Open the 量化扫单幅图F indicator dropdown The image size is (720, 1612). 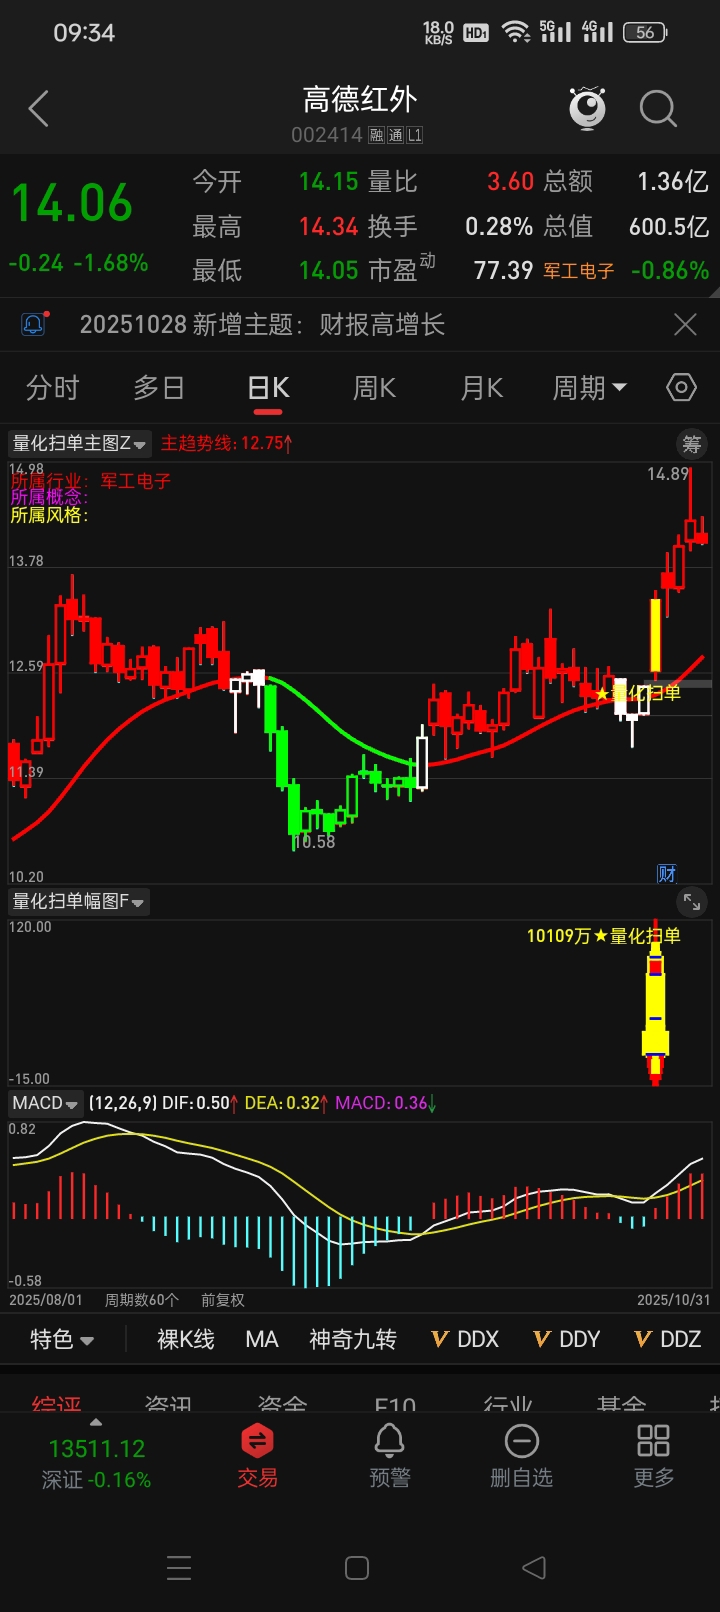(78, 902)
